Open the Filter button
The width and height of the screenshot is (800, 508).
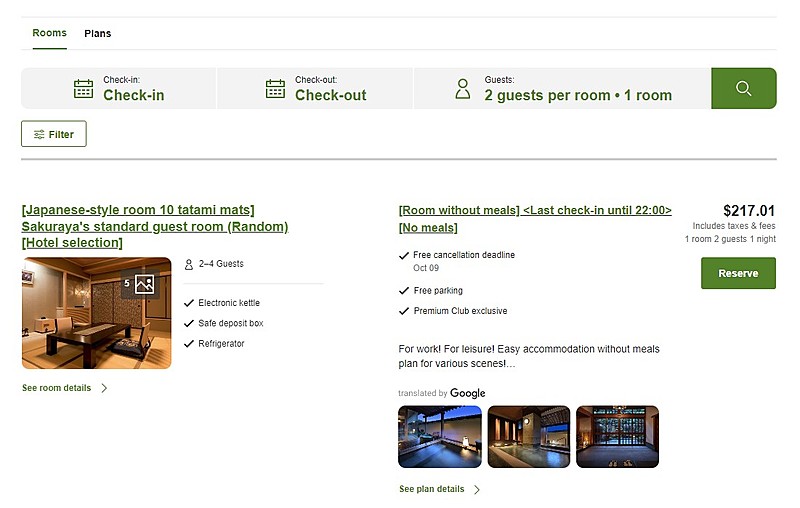(x=54, y=134)
